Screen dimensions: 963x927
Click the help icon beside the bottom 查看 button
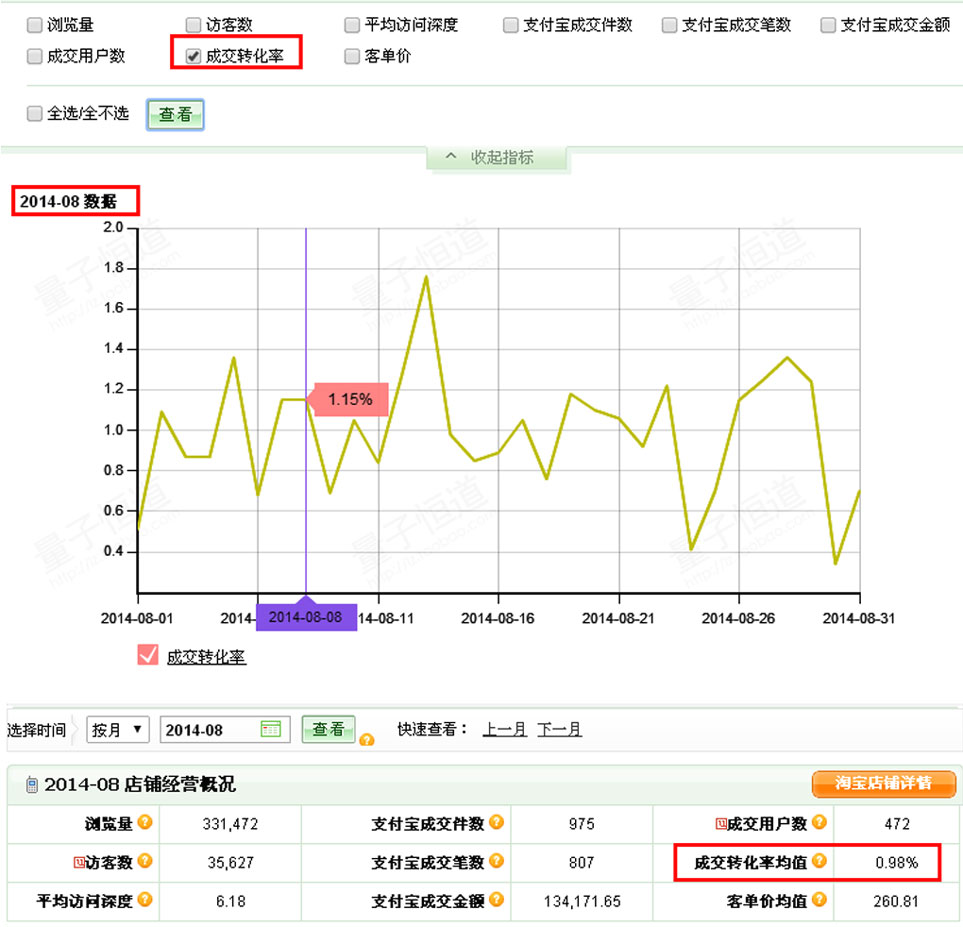(367, 739)
